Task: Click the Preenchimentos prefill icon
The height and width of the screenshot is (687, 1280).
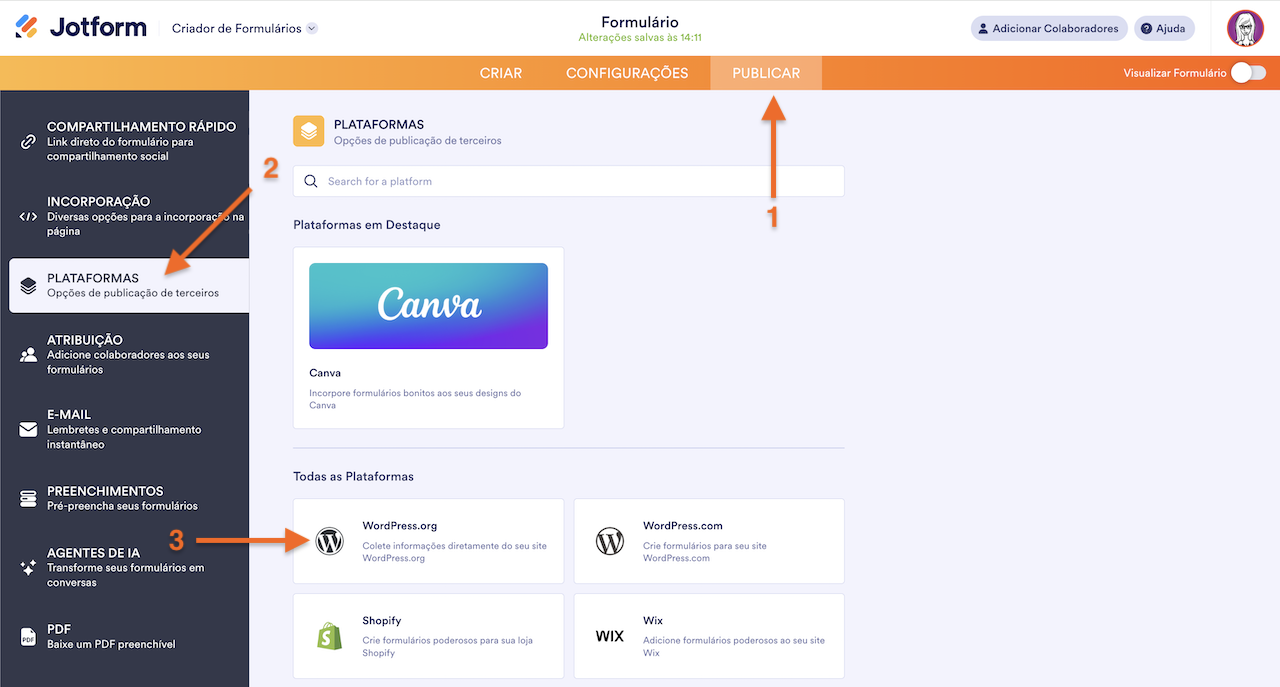Action: tap(28, 499)
